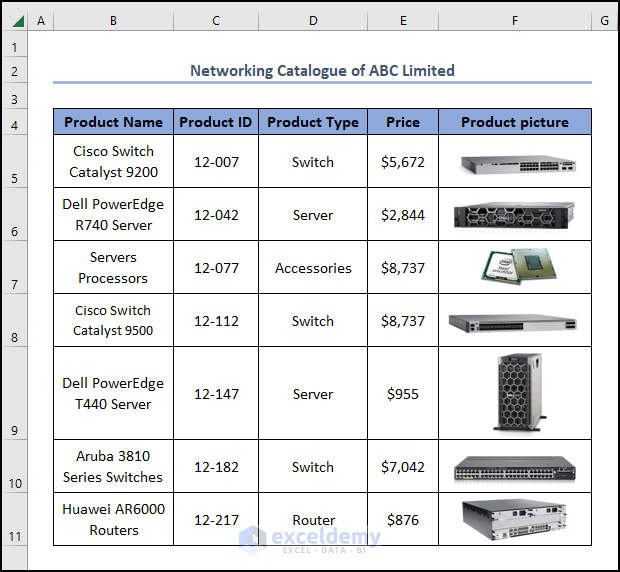Click the Router product type cell

coord(313,519)
